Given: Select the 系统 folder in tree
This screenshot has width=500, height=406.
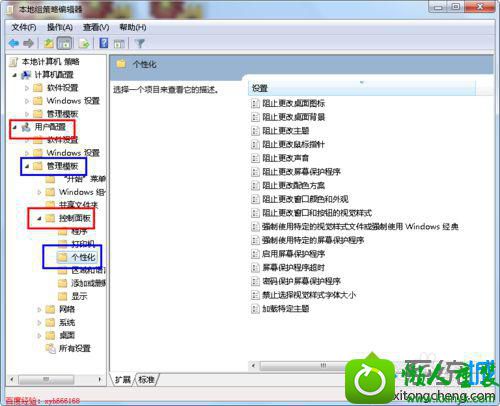Looking at the screenshot, I should (x=67, y=322).
